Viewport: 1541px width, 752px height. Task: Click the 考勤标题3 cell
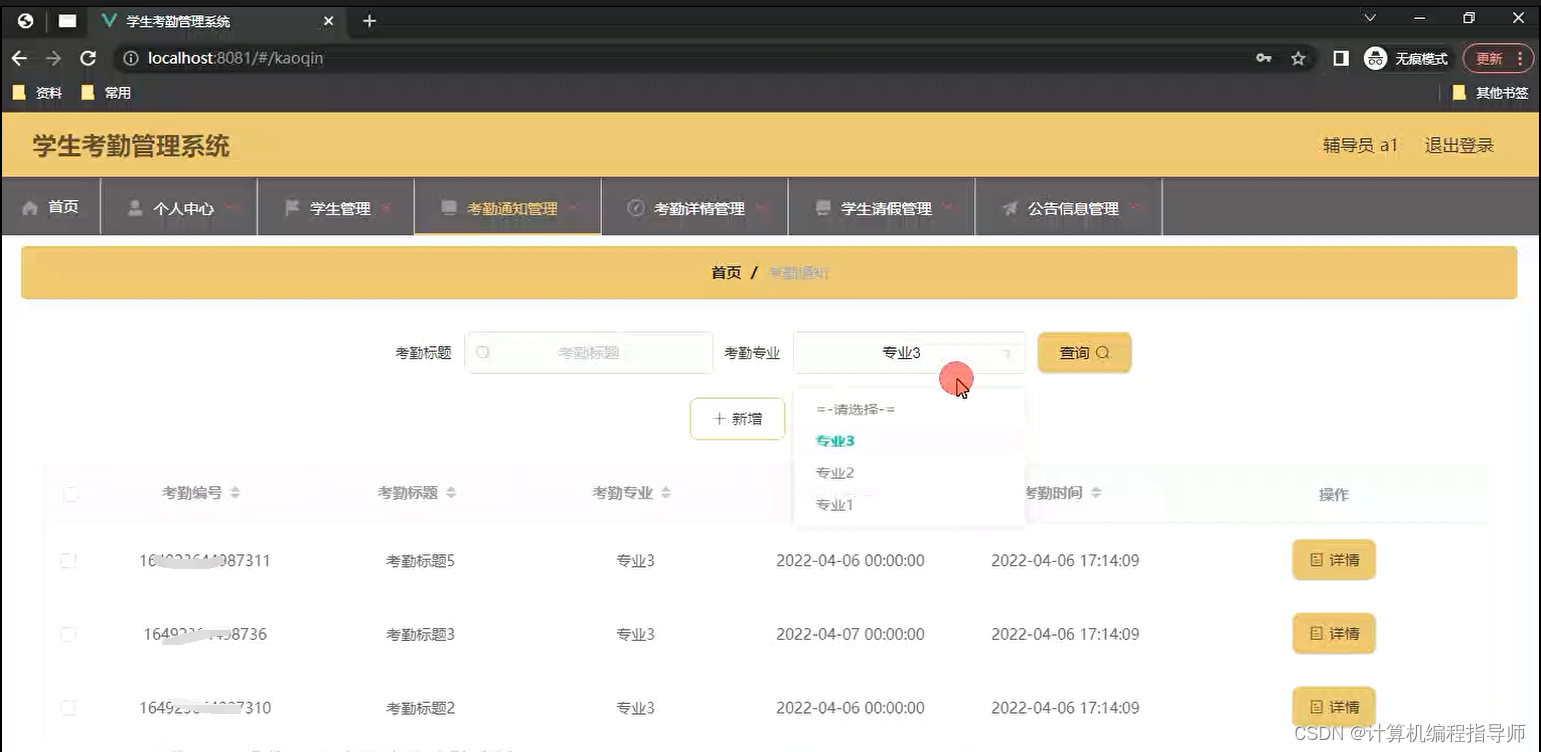point(421,635)
